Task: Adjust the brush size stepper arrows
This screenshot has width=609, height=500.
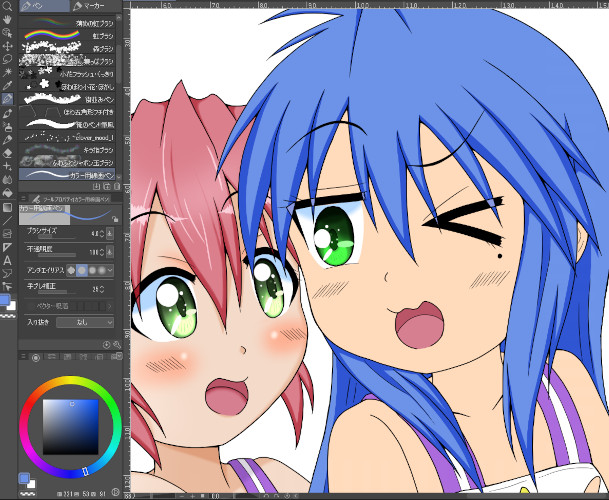Action: (x=102, y=234)
